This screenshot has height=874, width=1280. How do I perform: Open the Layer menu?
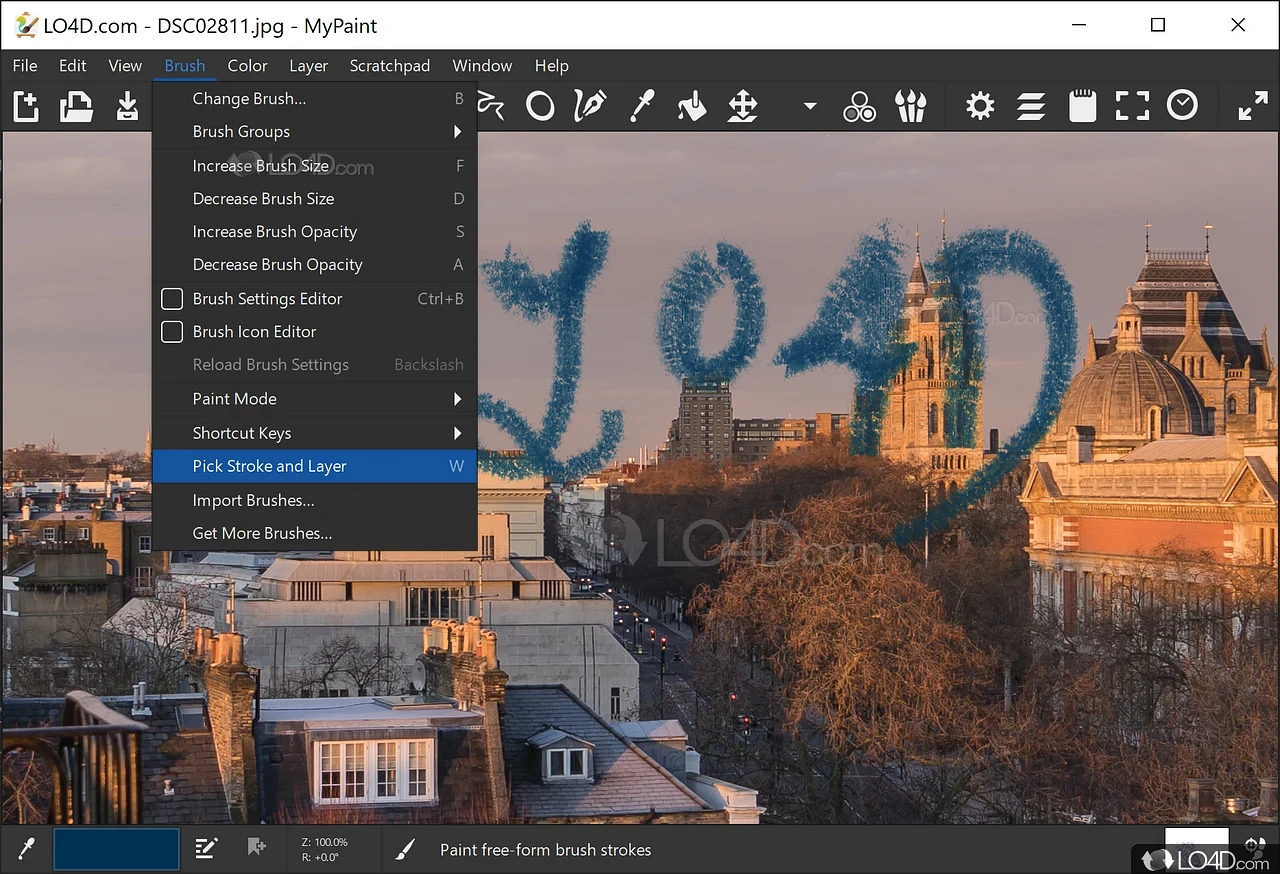(x=308, y=65)
